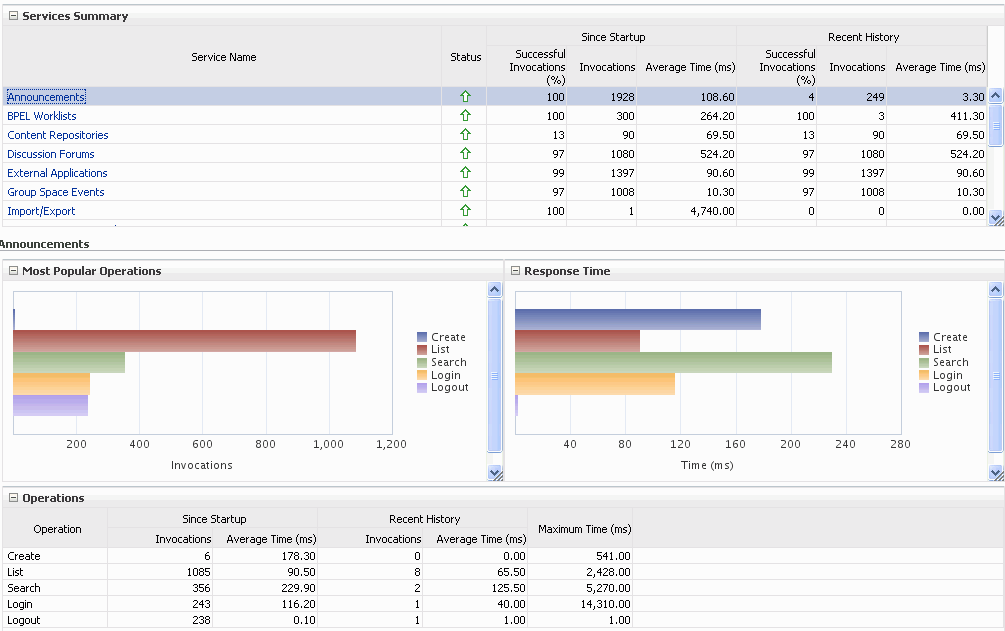Click the status icon for Discussion Forums

pos(464,153)
